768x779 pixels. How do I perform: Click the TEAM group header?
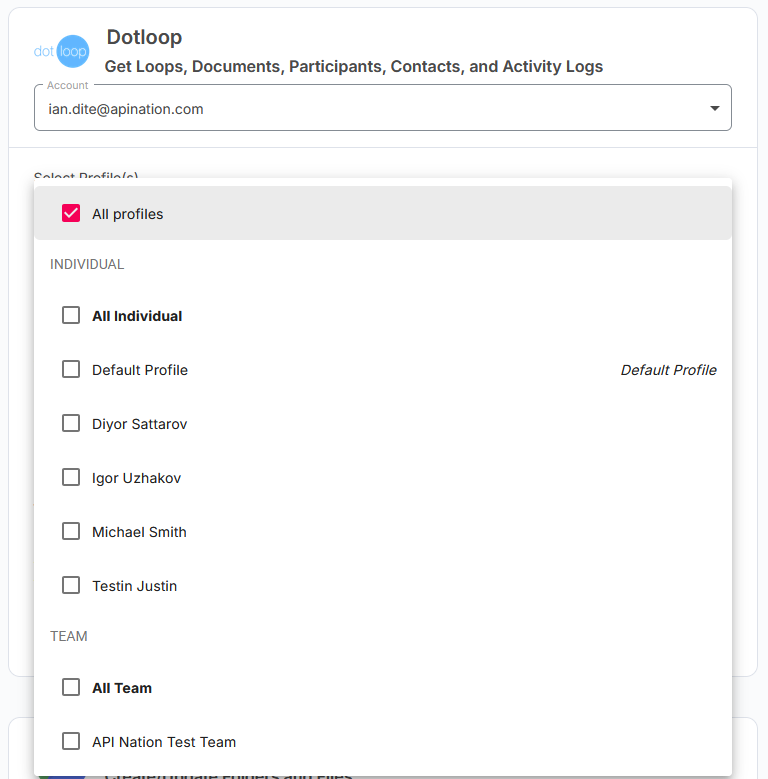click(69, 636)
